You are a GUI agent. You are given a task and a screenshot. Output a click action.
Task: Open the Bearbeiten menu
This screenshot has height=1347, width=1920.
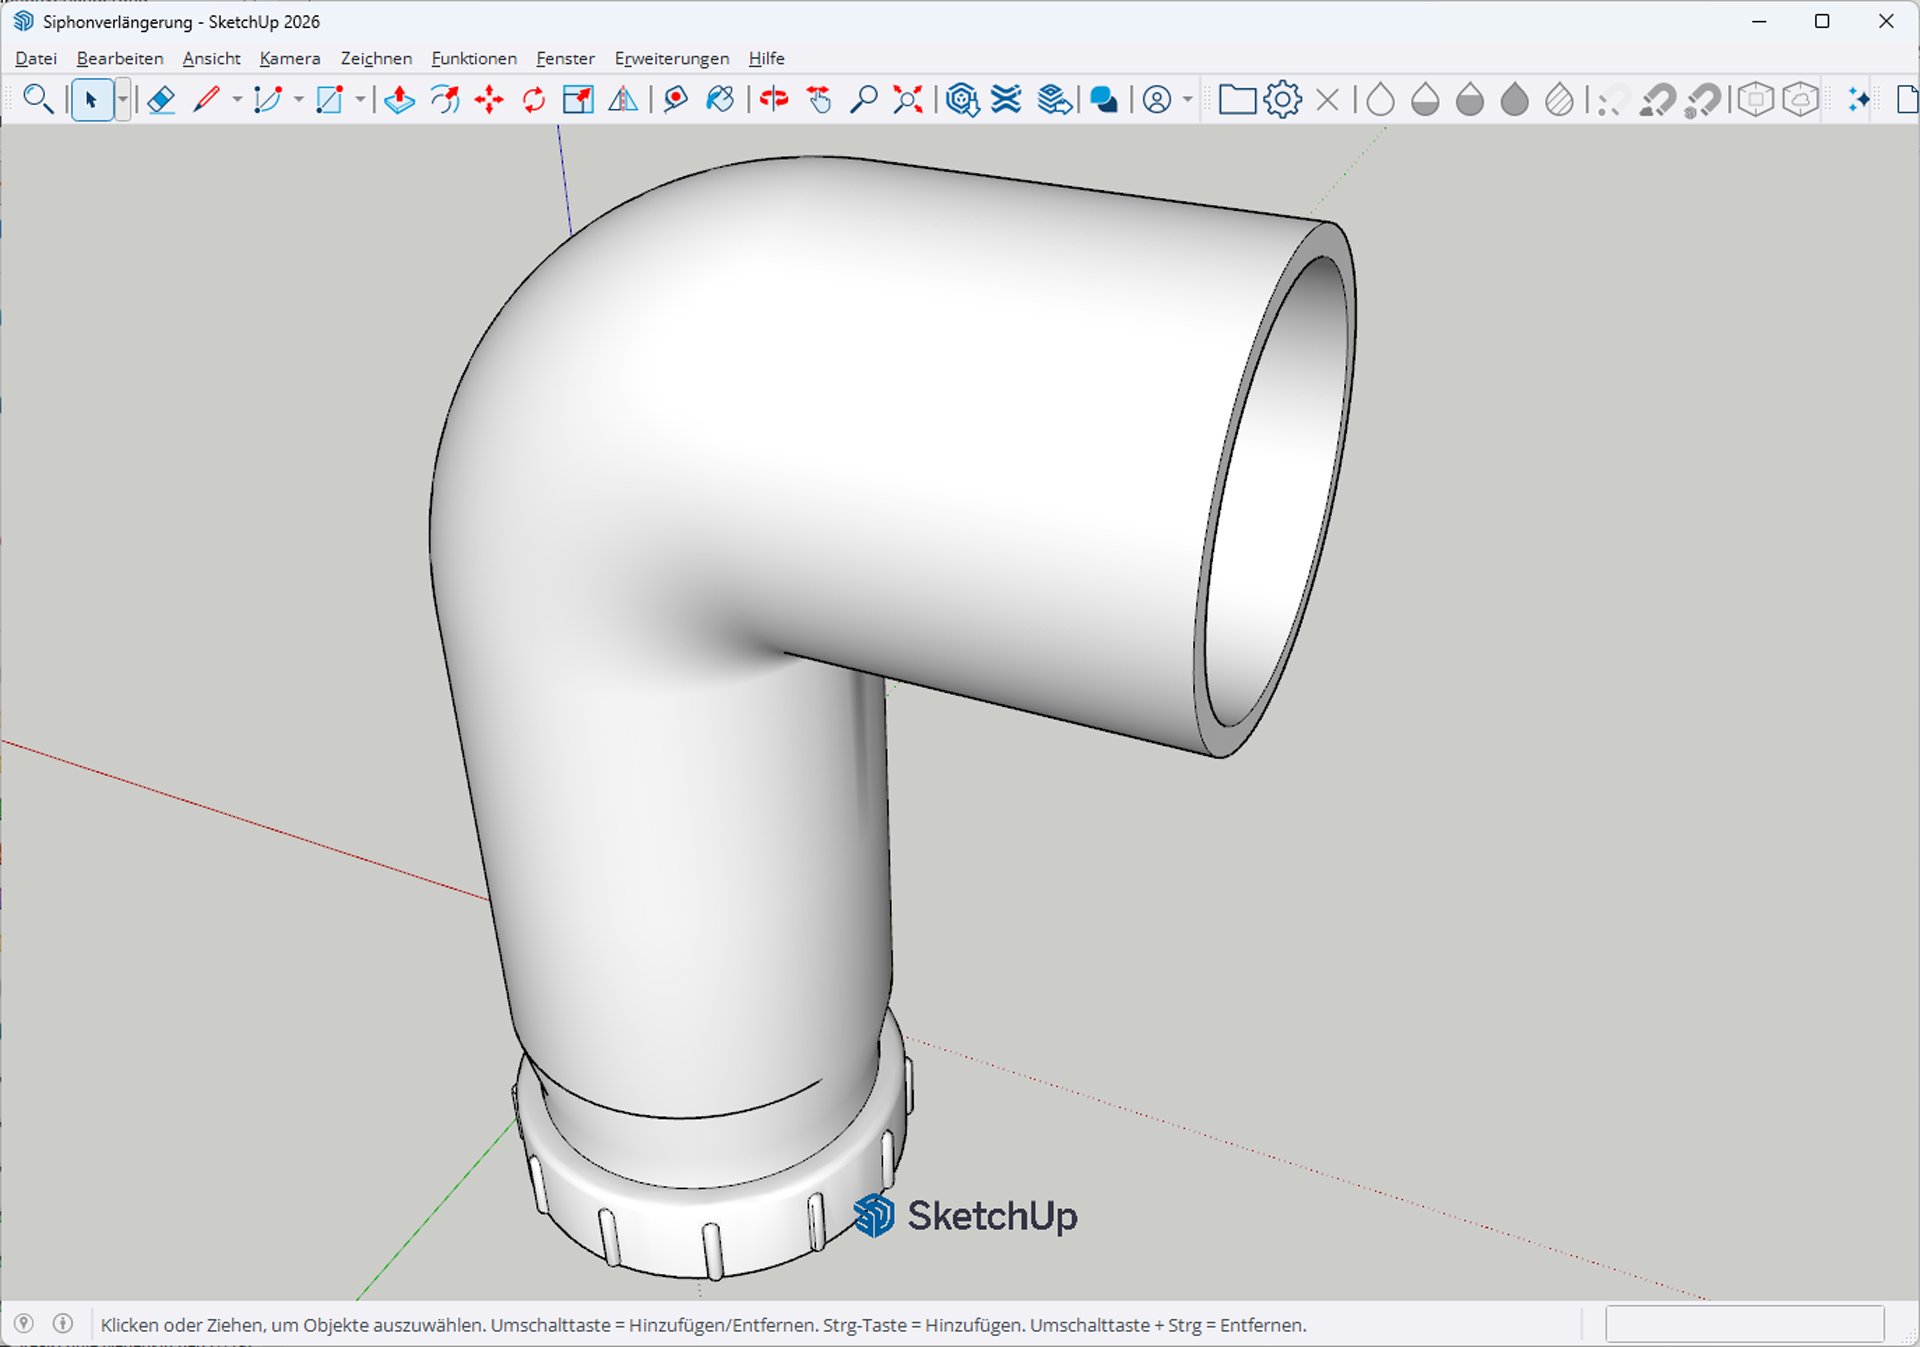pyautogui.click(x=120, y=58)
